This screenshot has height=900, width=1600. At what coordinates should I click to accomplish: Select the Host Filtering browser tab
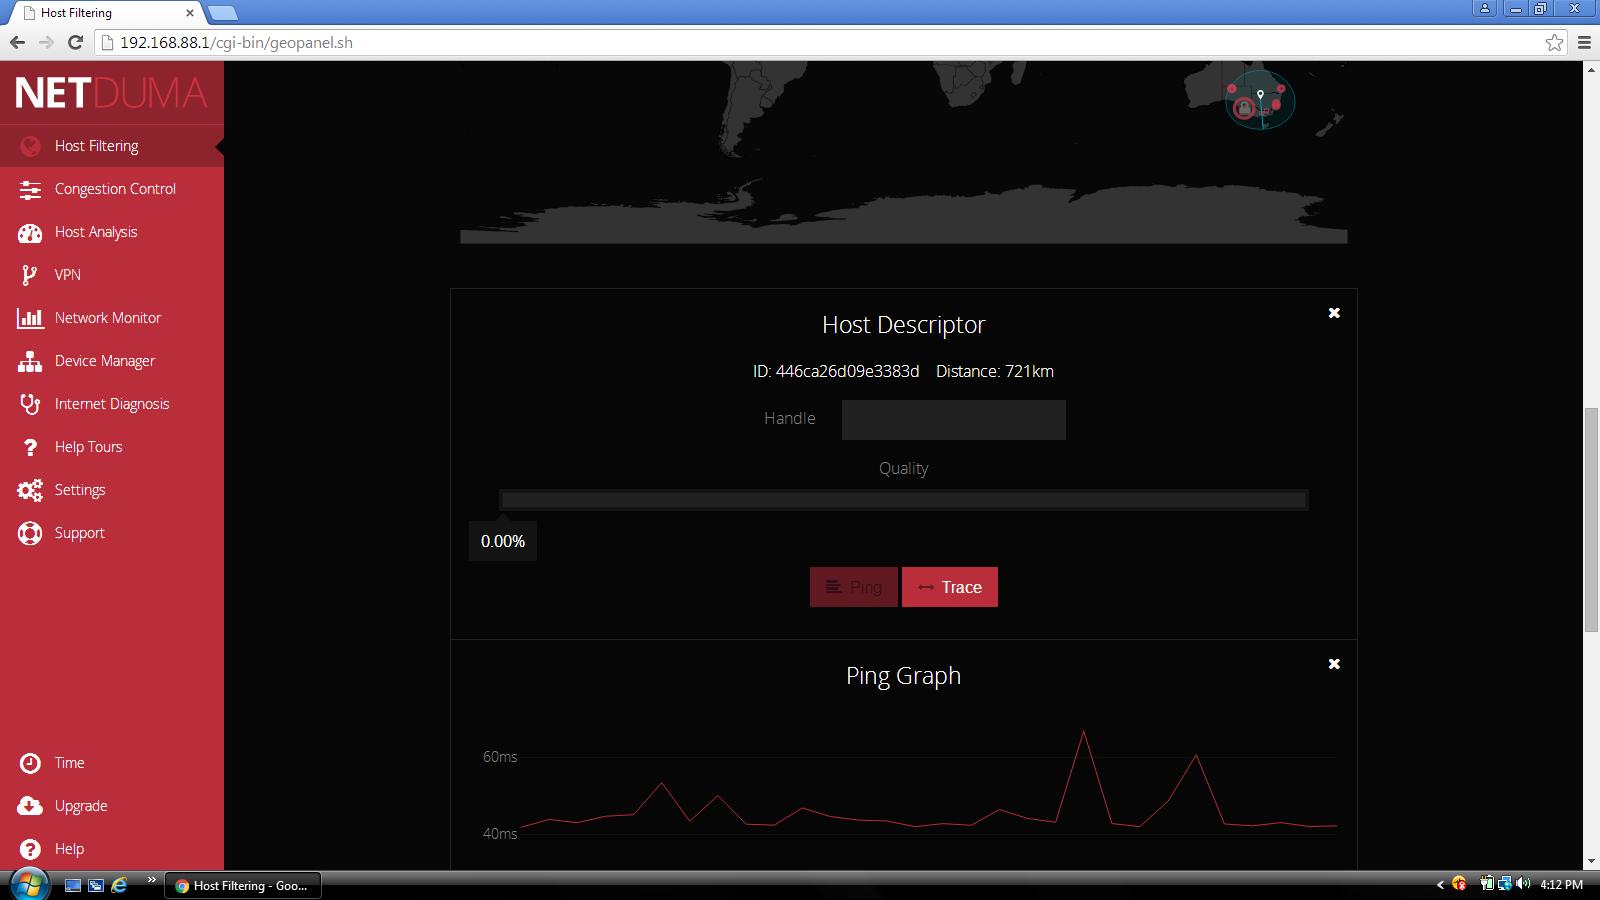(x=105, y=13)
